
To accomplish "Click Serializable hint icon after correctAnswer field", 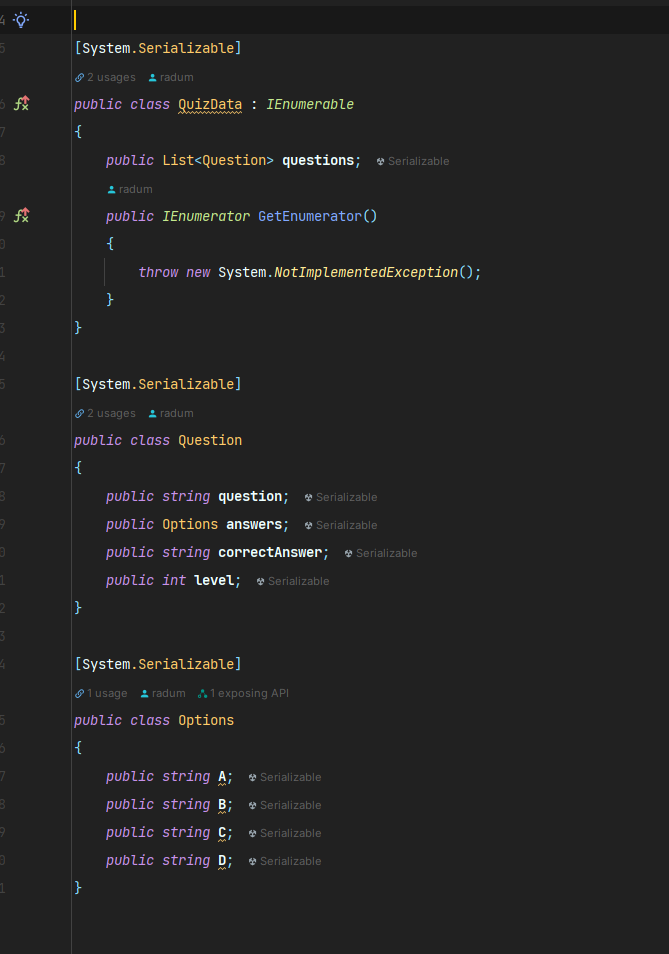I will click(x=349, y=553).
